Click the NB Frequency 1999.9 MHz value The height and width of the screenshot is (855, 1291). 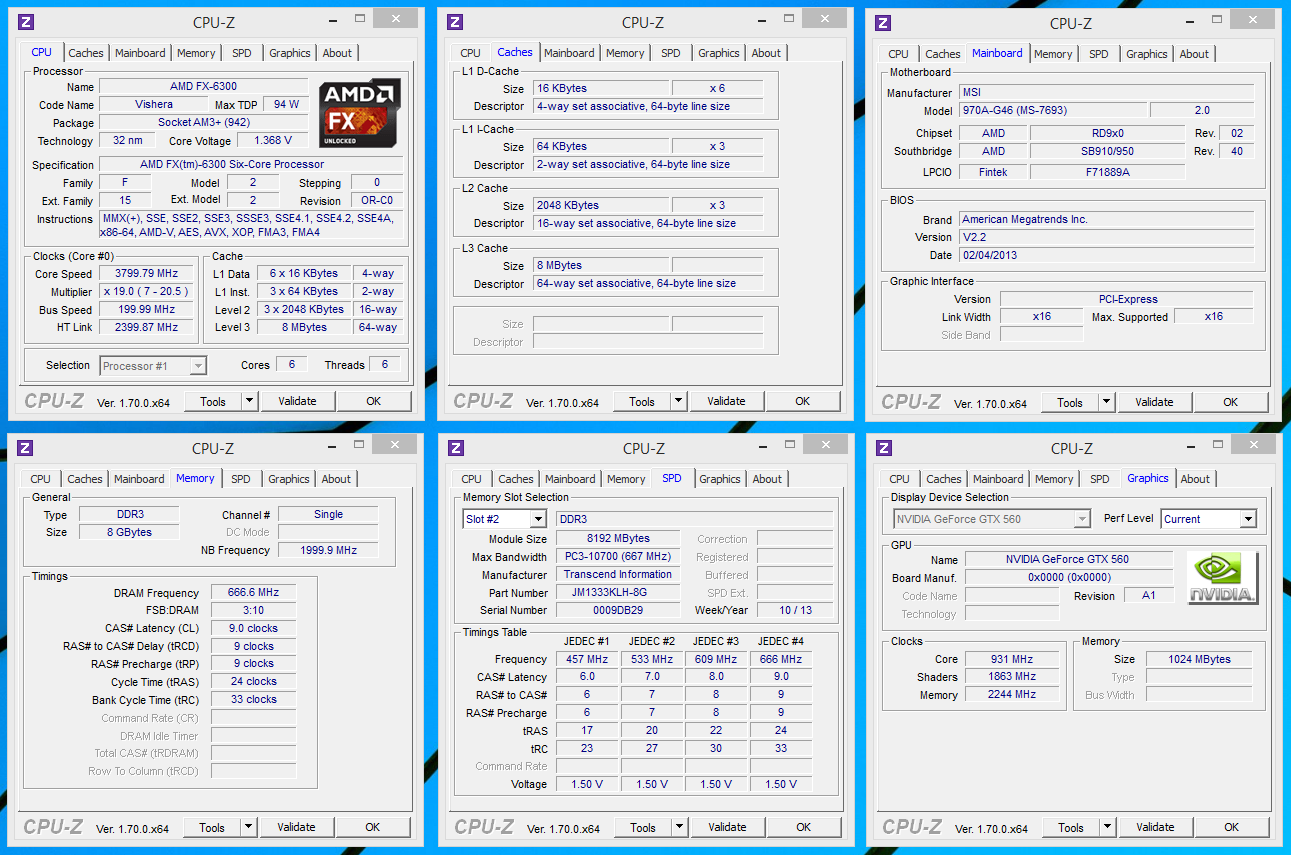[x=328, y=550]
